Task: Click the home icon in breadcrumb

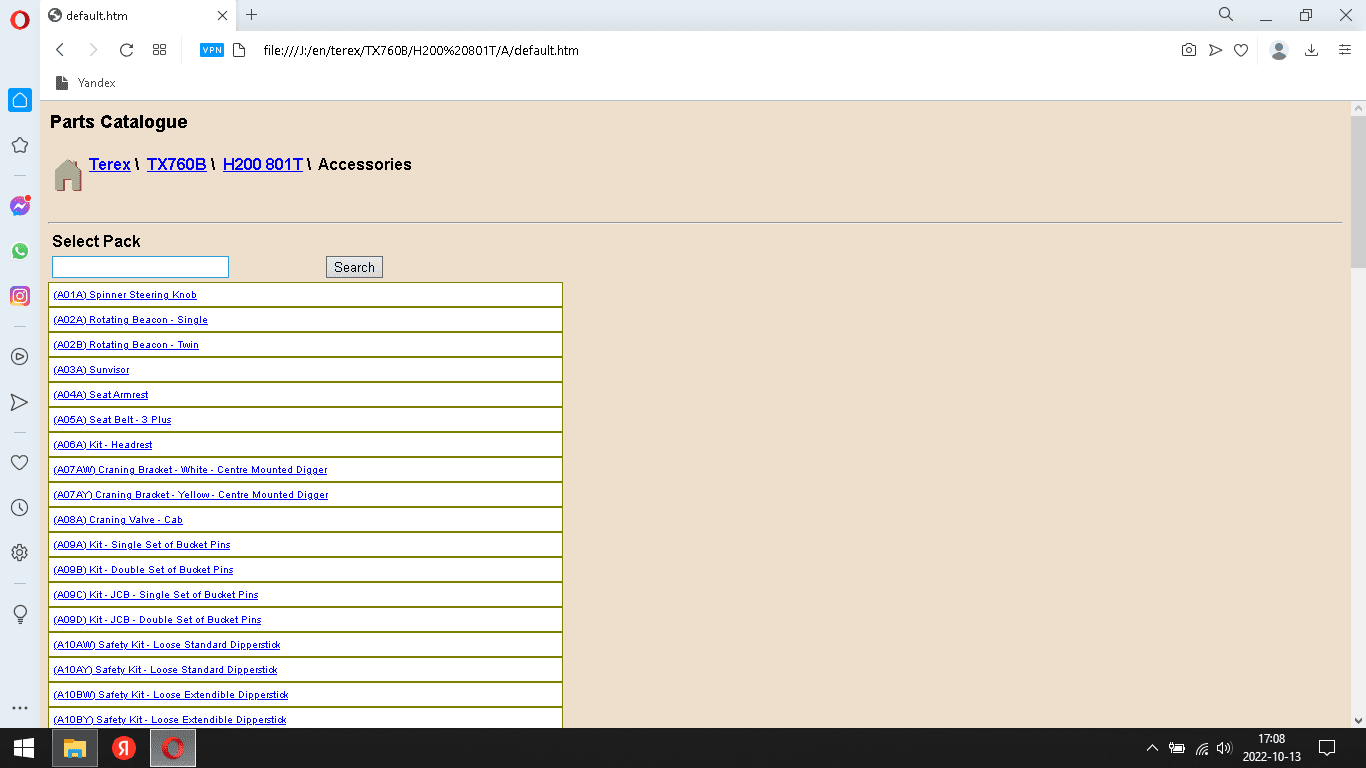Action: click(x=68, y=175)
